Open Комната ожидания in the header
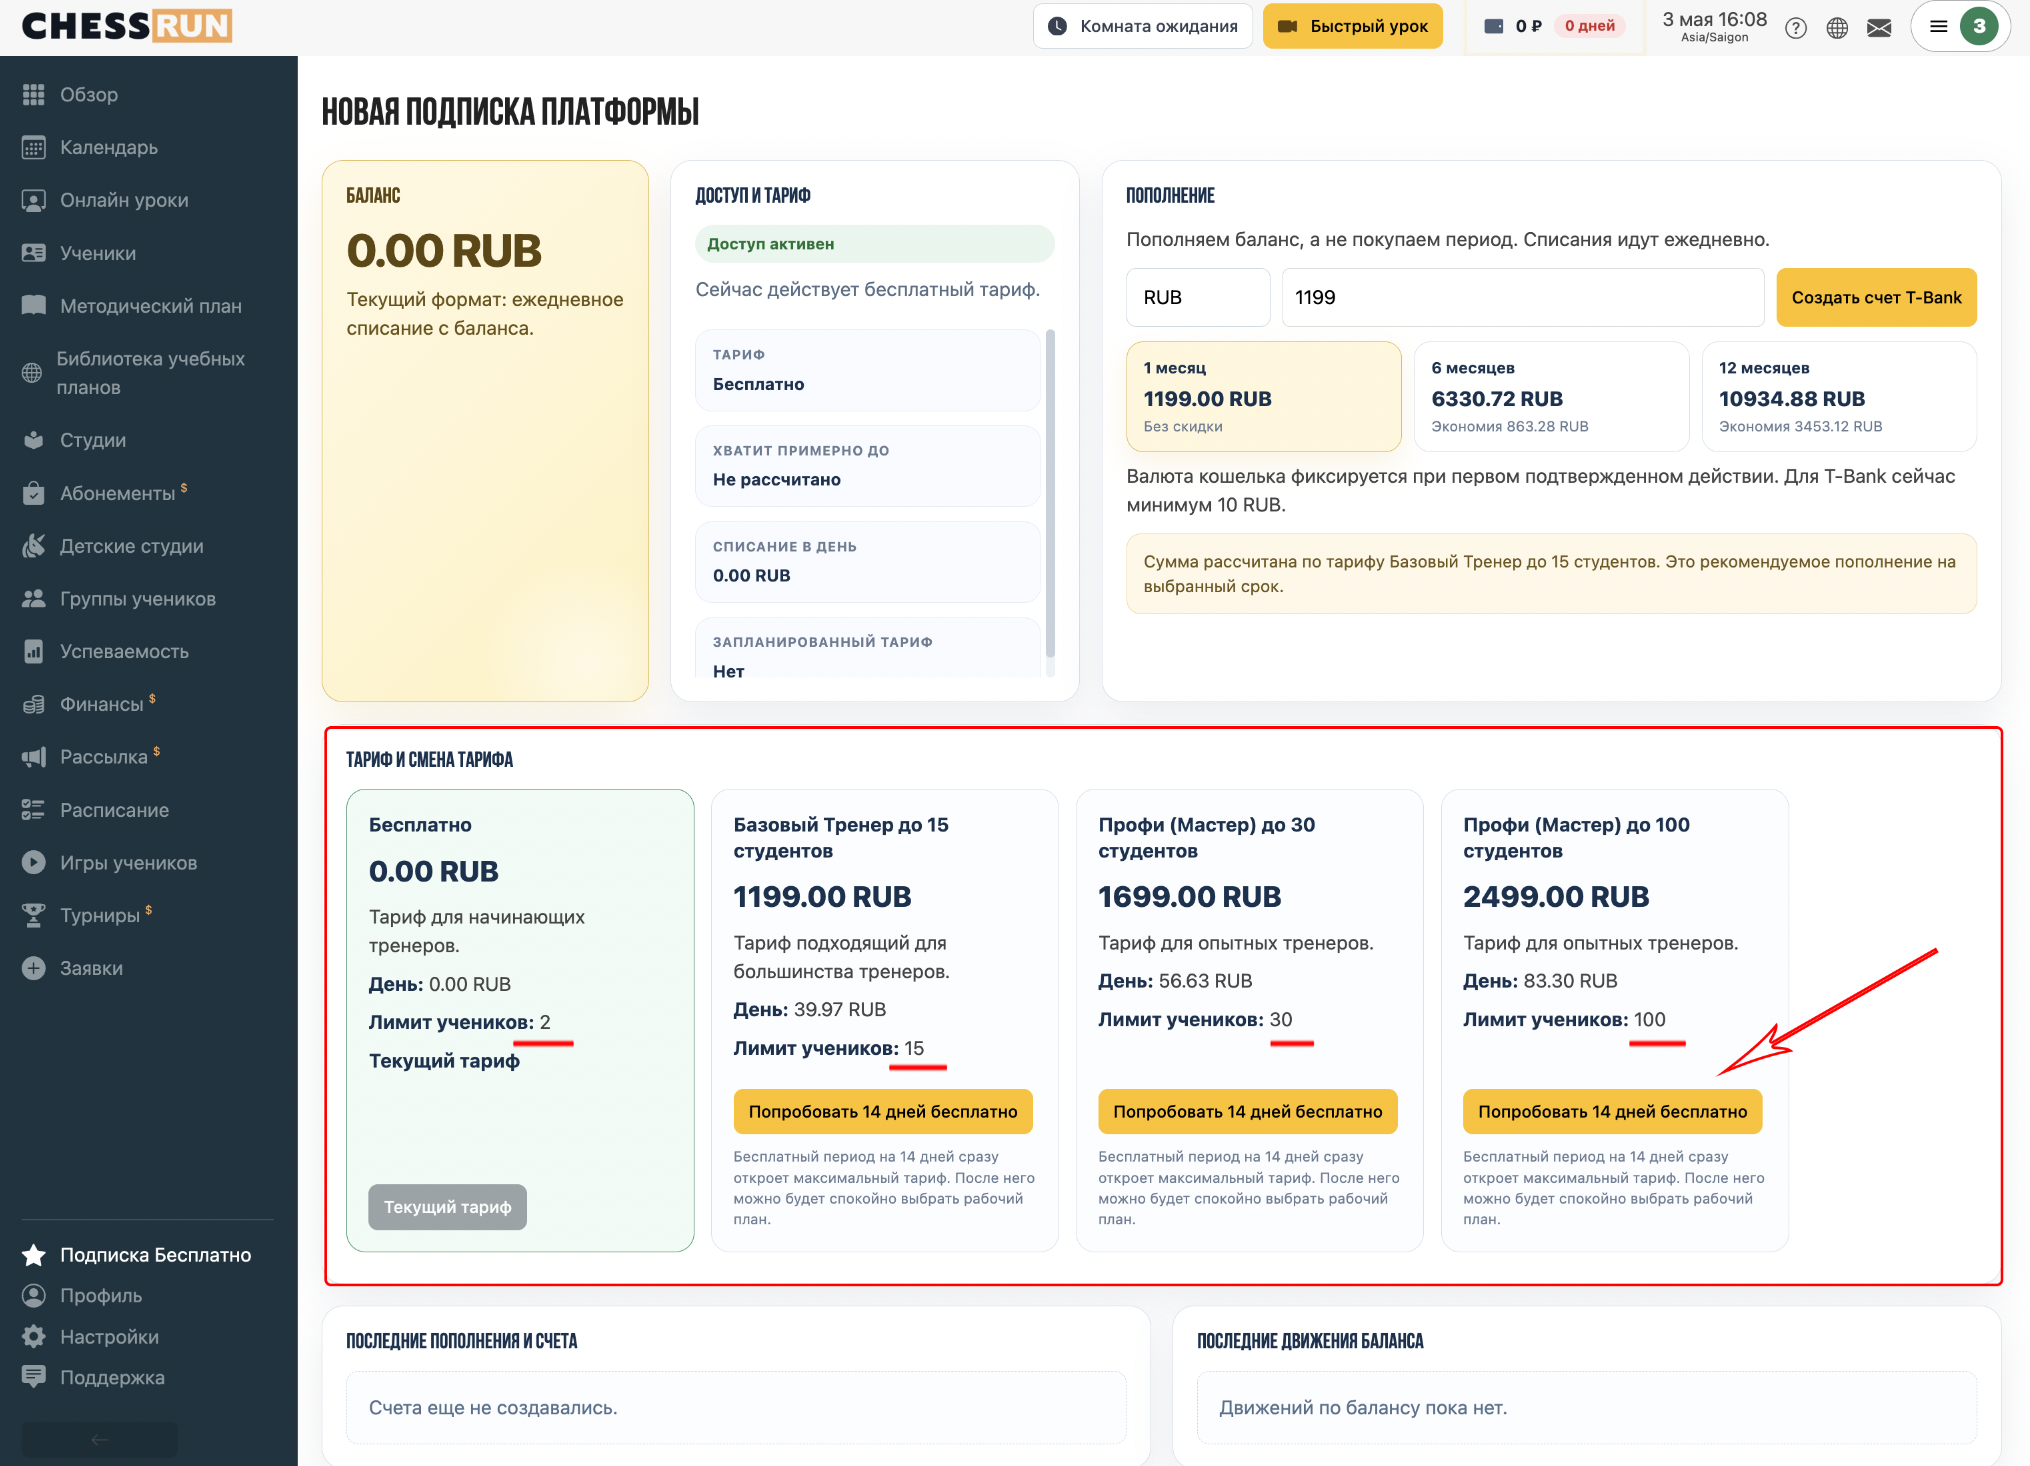Image resolution: width=2030 pixels, height=1466 pixels. 1142,26
